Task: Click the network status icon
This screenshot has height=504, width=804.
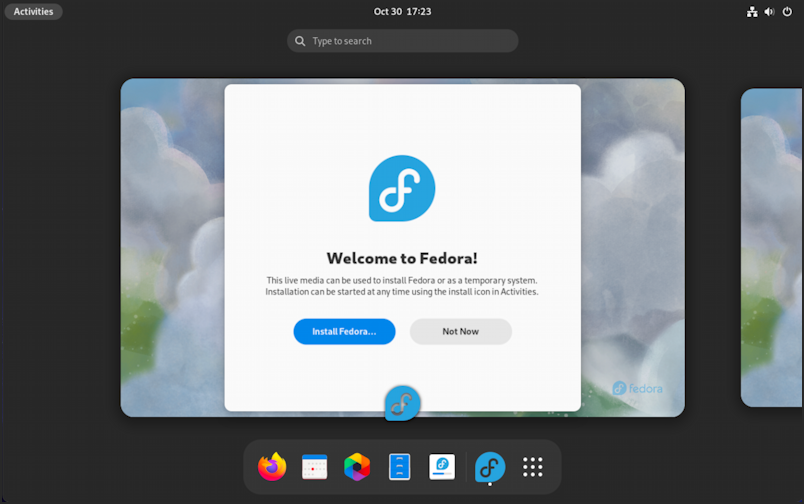Action: (x=752, y=11)
